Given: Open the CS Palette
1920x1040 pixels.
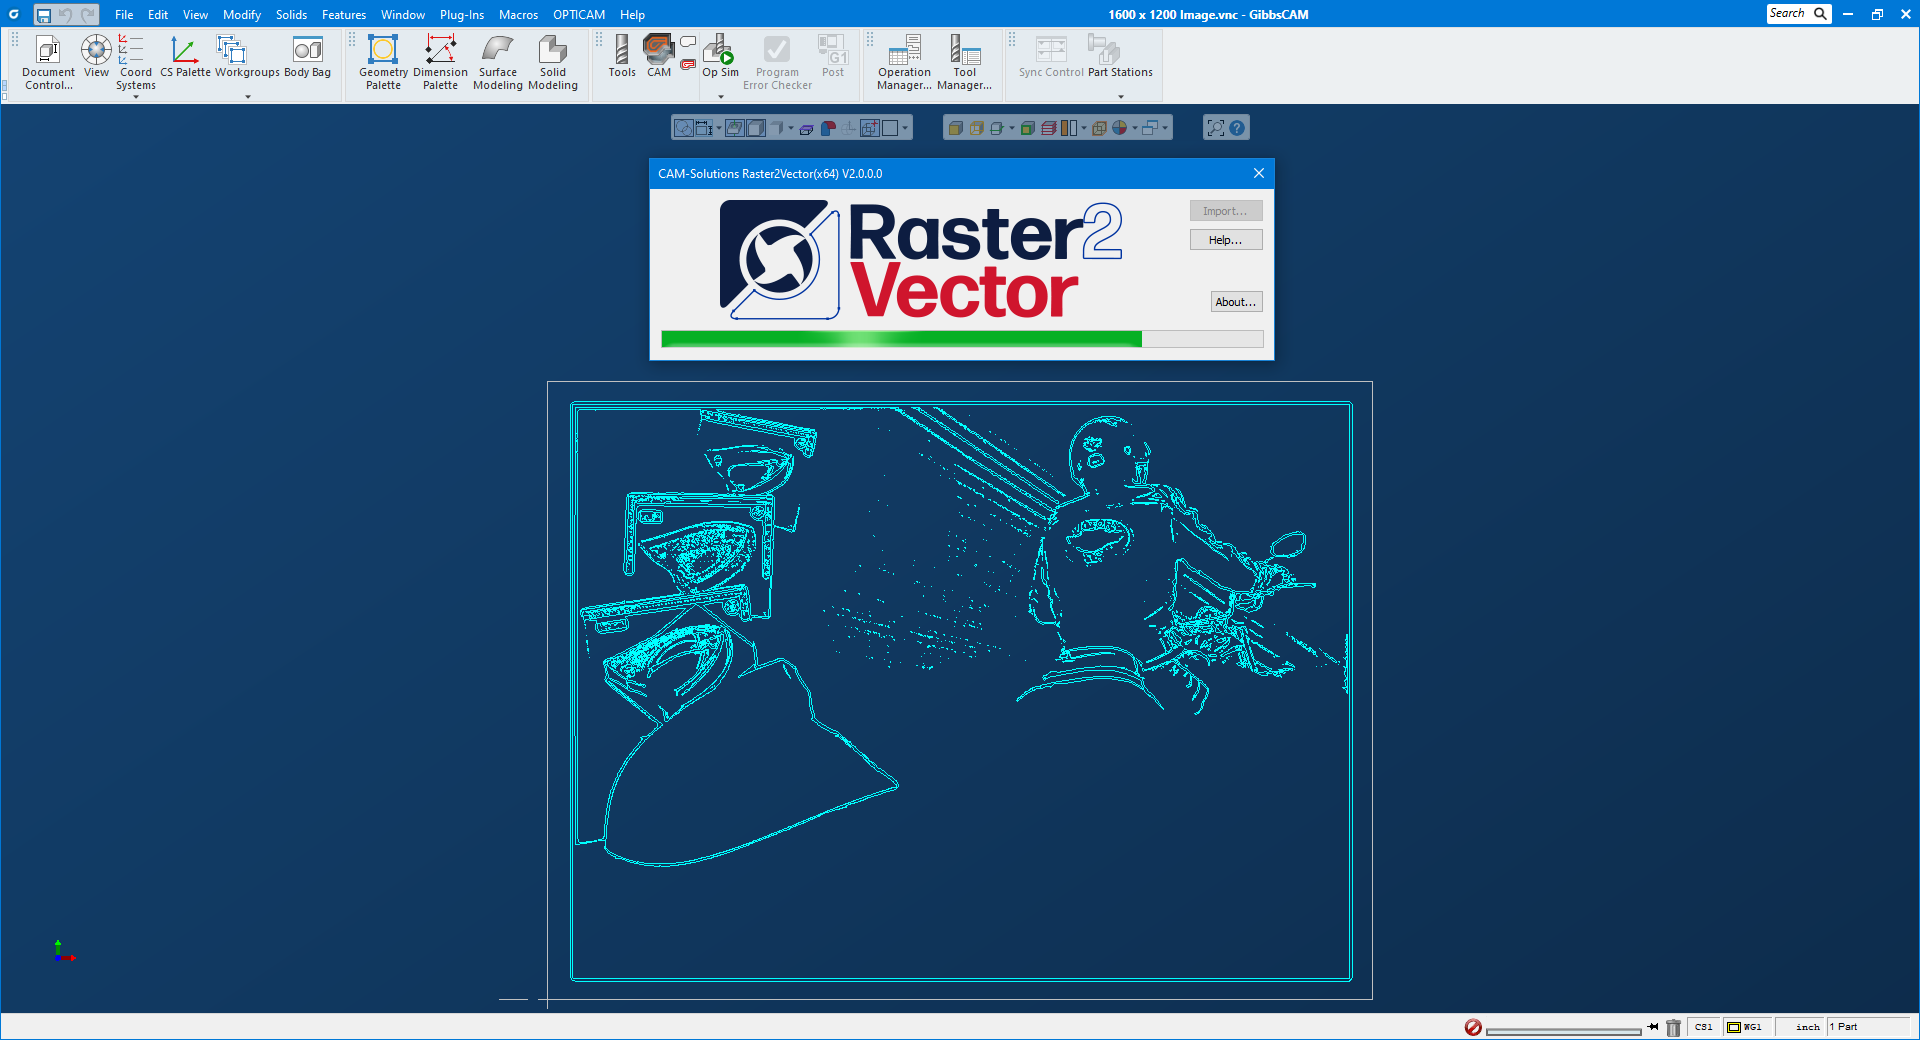Looking at the screenshot, I should [x=185, y=56].
